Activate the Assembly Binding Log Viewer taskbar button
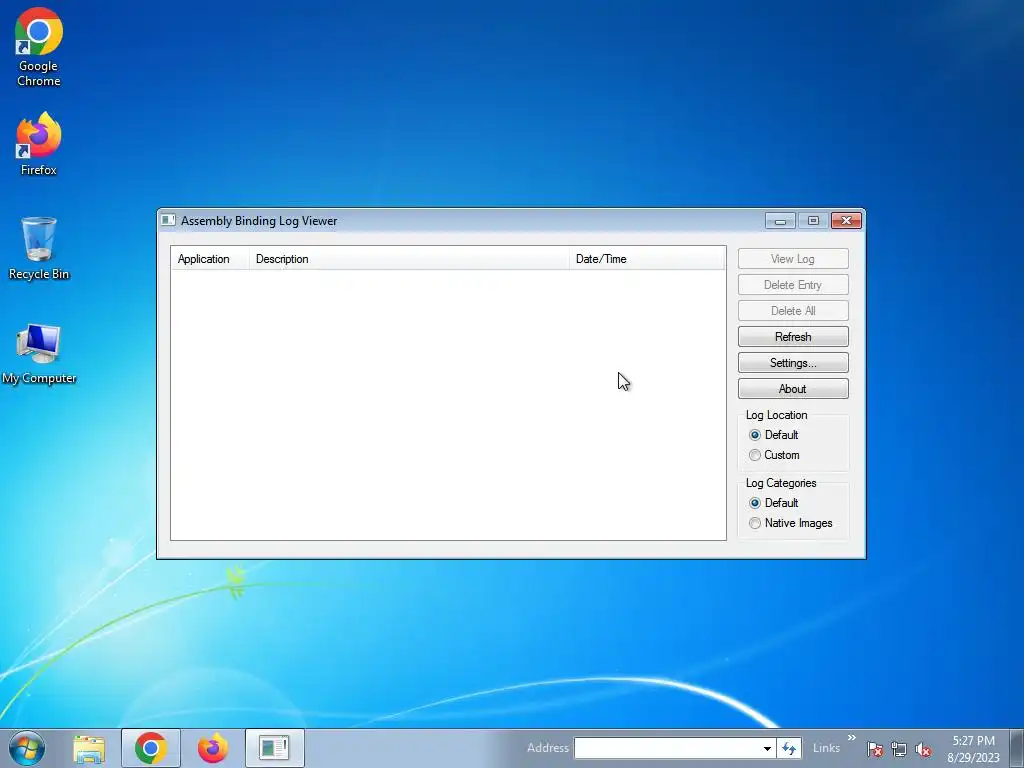The image size is (1024, 768). pos(274,748)
